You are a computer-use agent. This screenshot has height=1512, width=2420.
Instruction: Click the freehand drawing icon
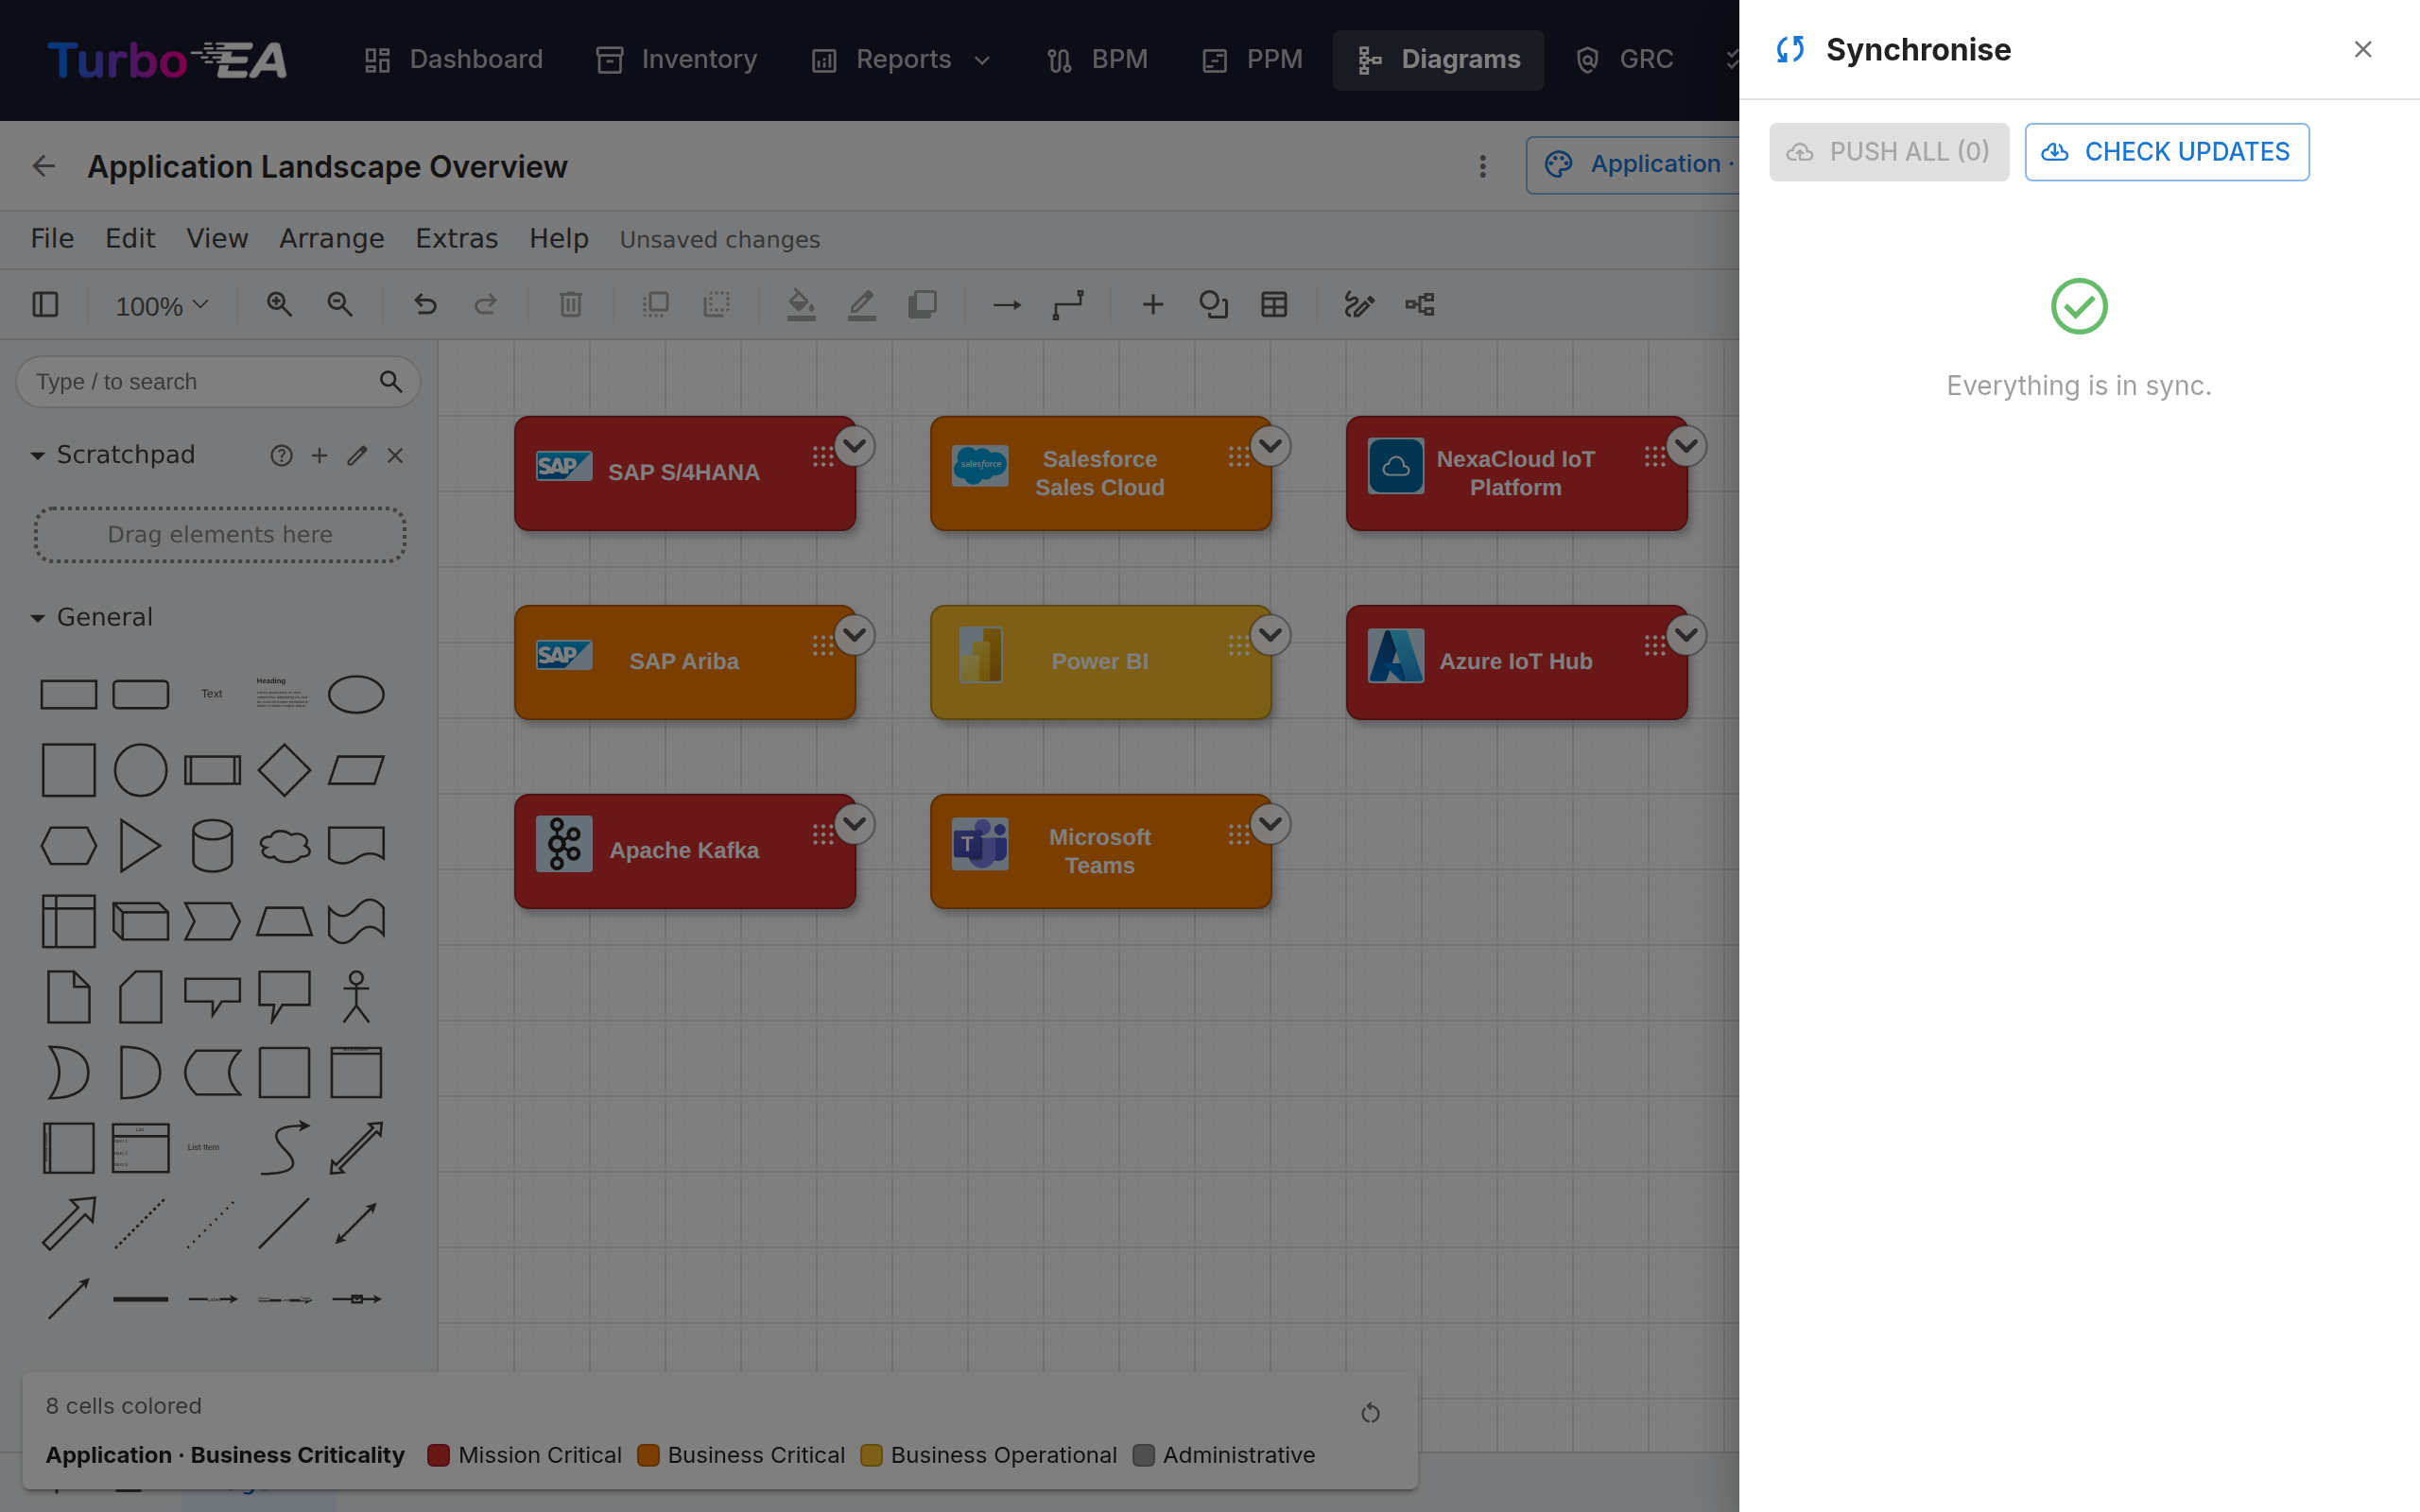(1359, 304)
